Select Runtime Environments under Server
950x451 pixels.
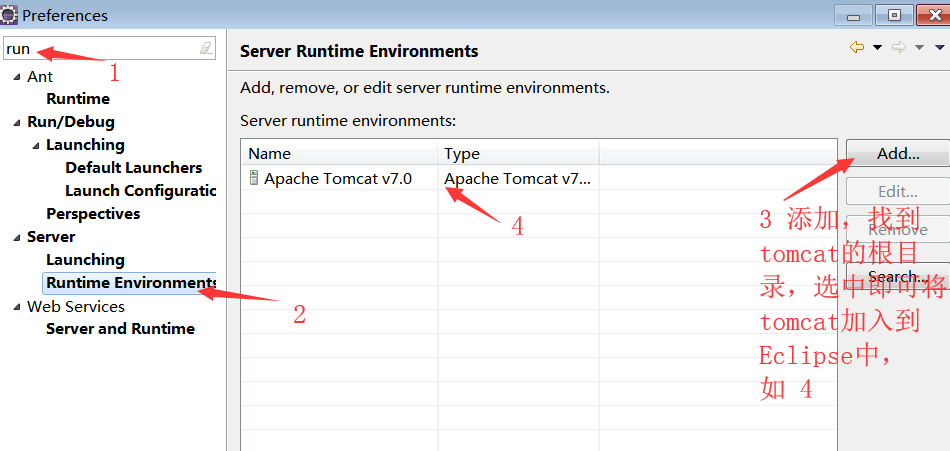[x=130, y=283]
